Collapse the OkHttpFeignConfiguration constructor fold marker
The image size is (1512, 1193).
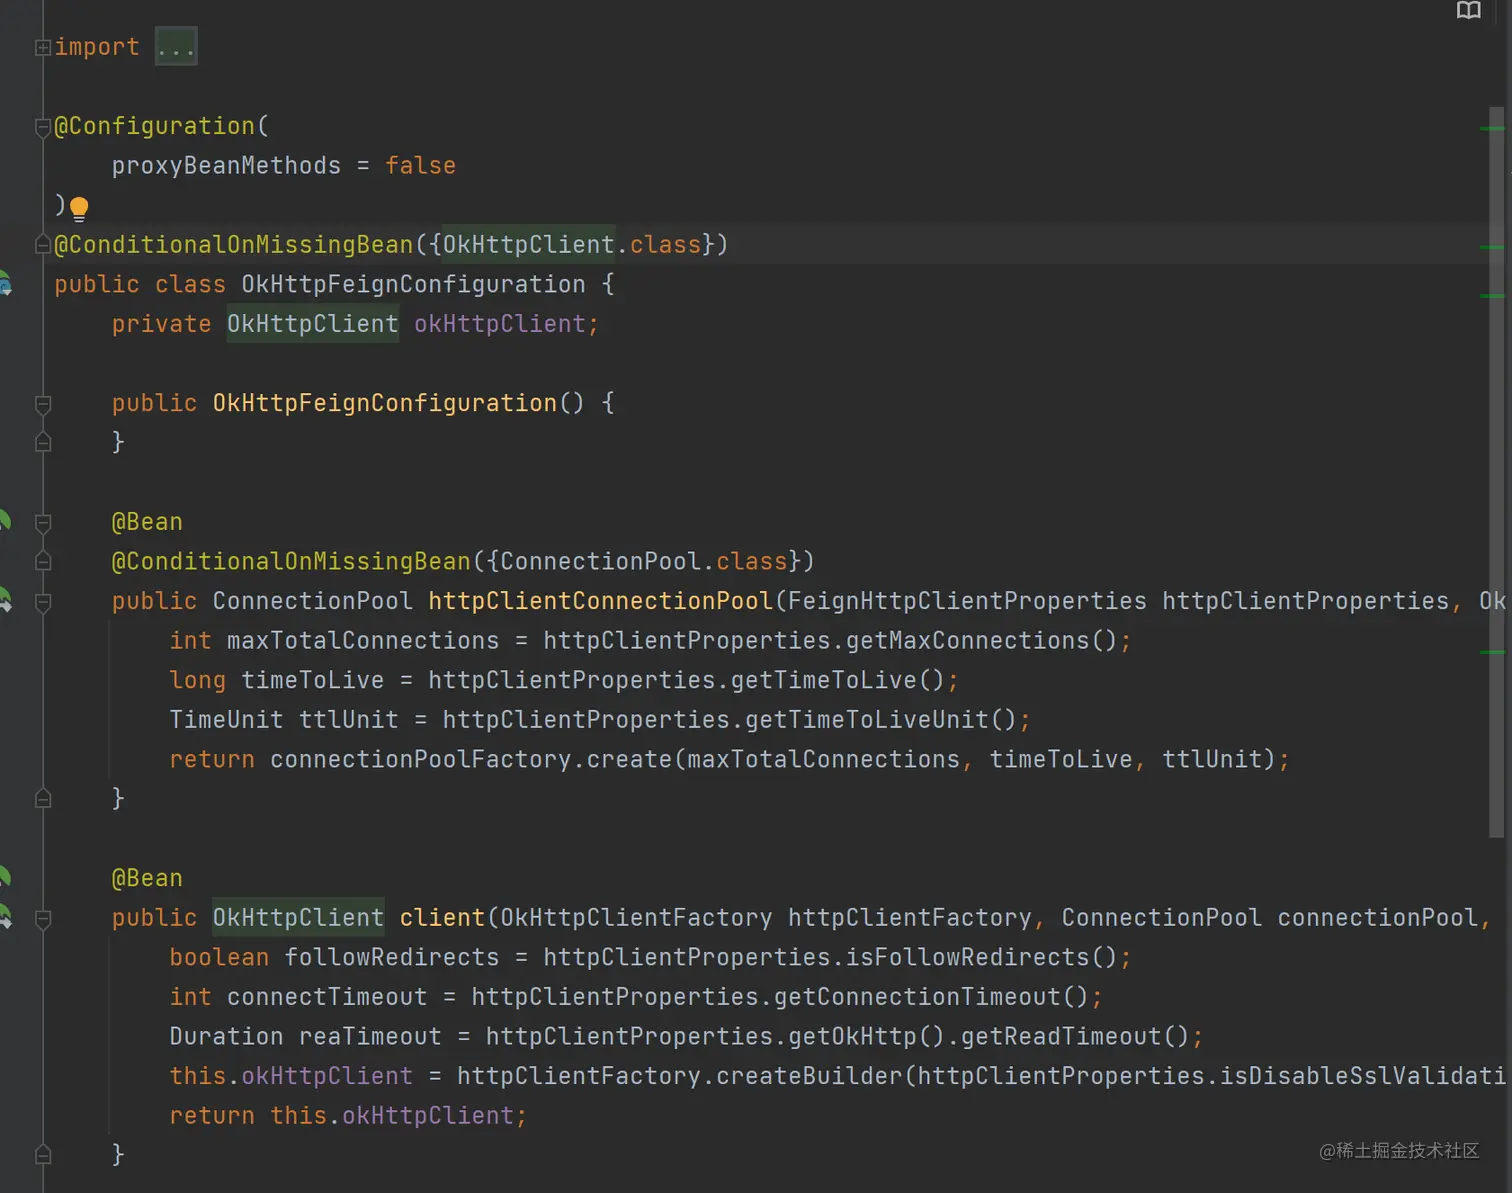tap(43, 404)
